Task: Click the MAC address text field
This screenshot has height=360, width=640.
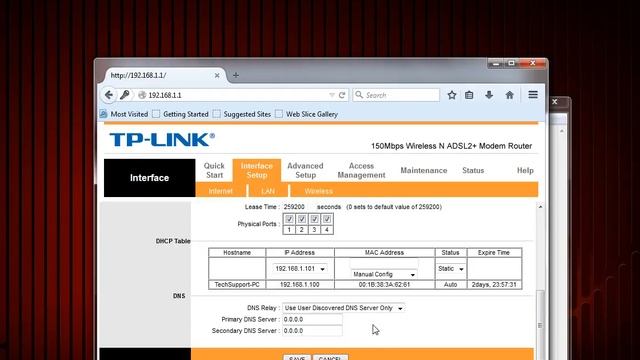Action: pos(384,264)
